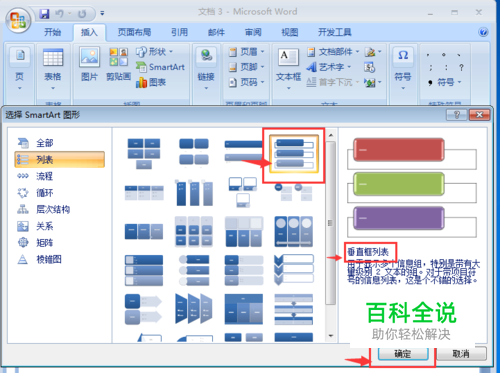
Task: Open the 文档部件 quick parts dropdown
Action: point(333,52)
